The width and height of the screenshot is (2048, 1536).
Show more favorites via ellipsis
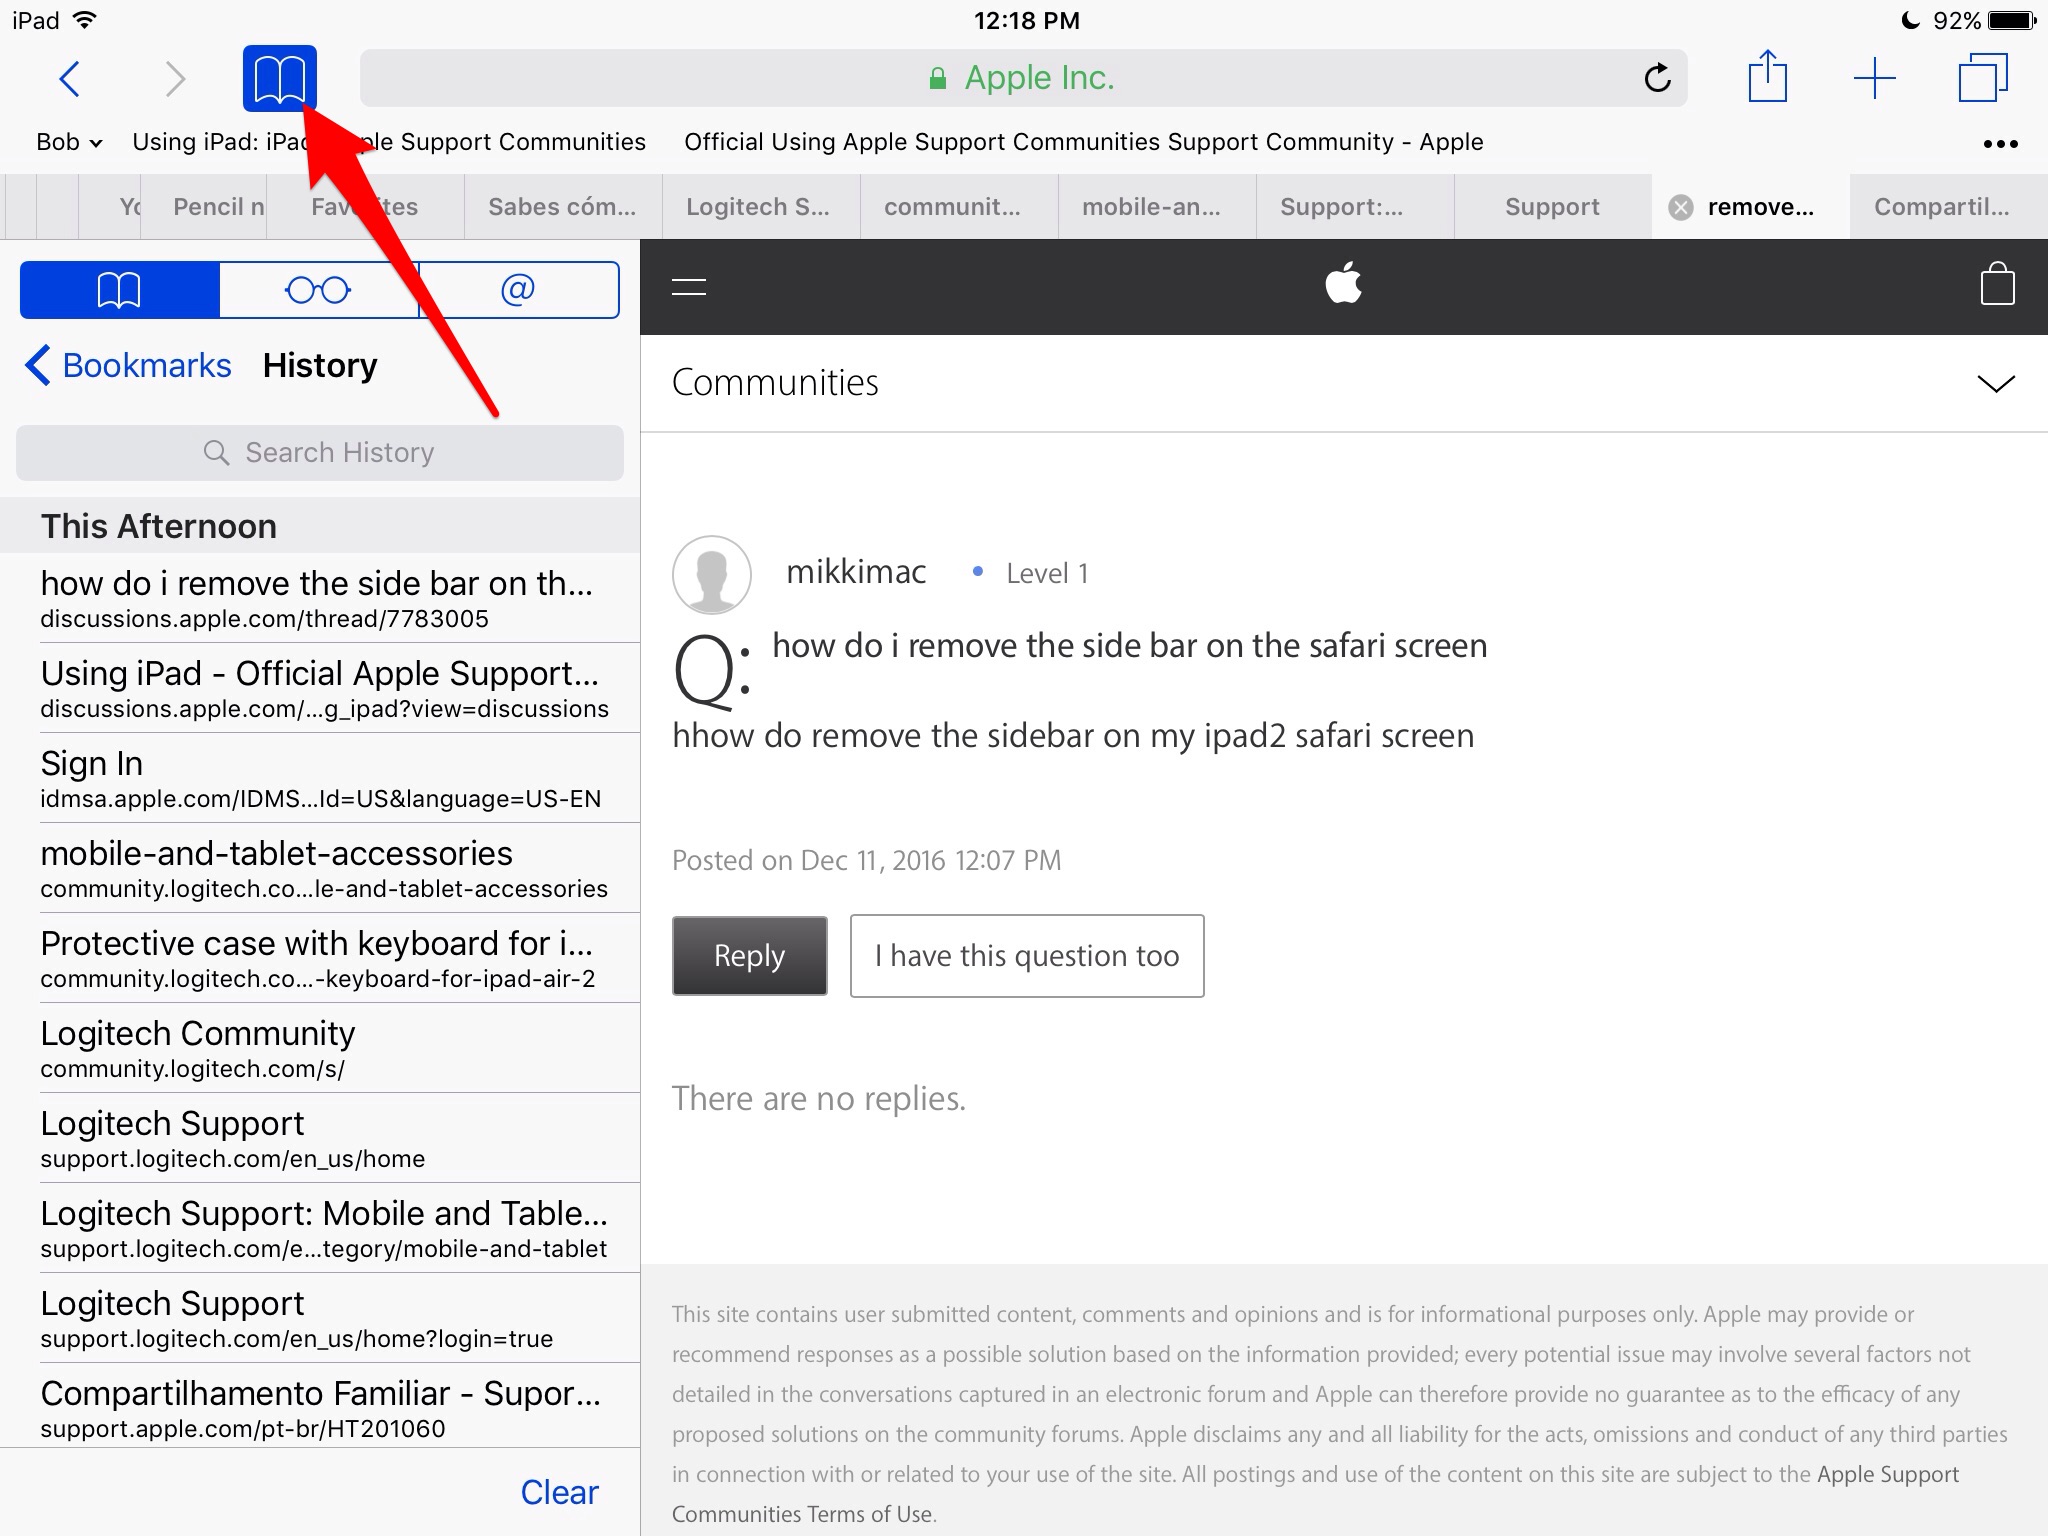(2000, 144)
